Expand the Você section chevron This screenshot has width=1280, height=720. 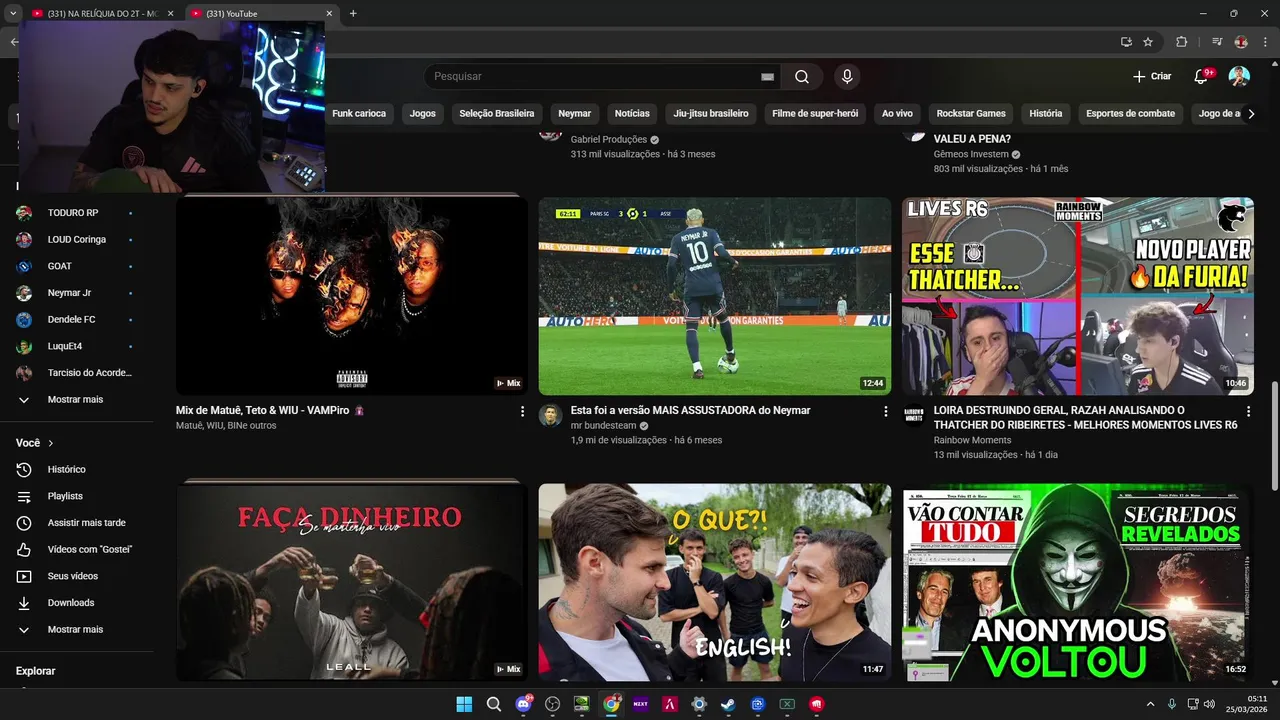click(x=51, y=443)
